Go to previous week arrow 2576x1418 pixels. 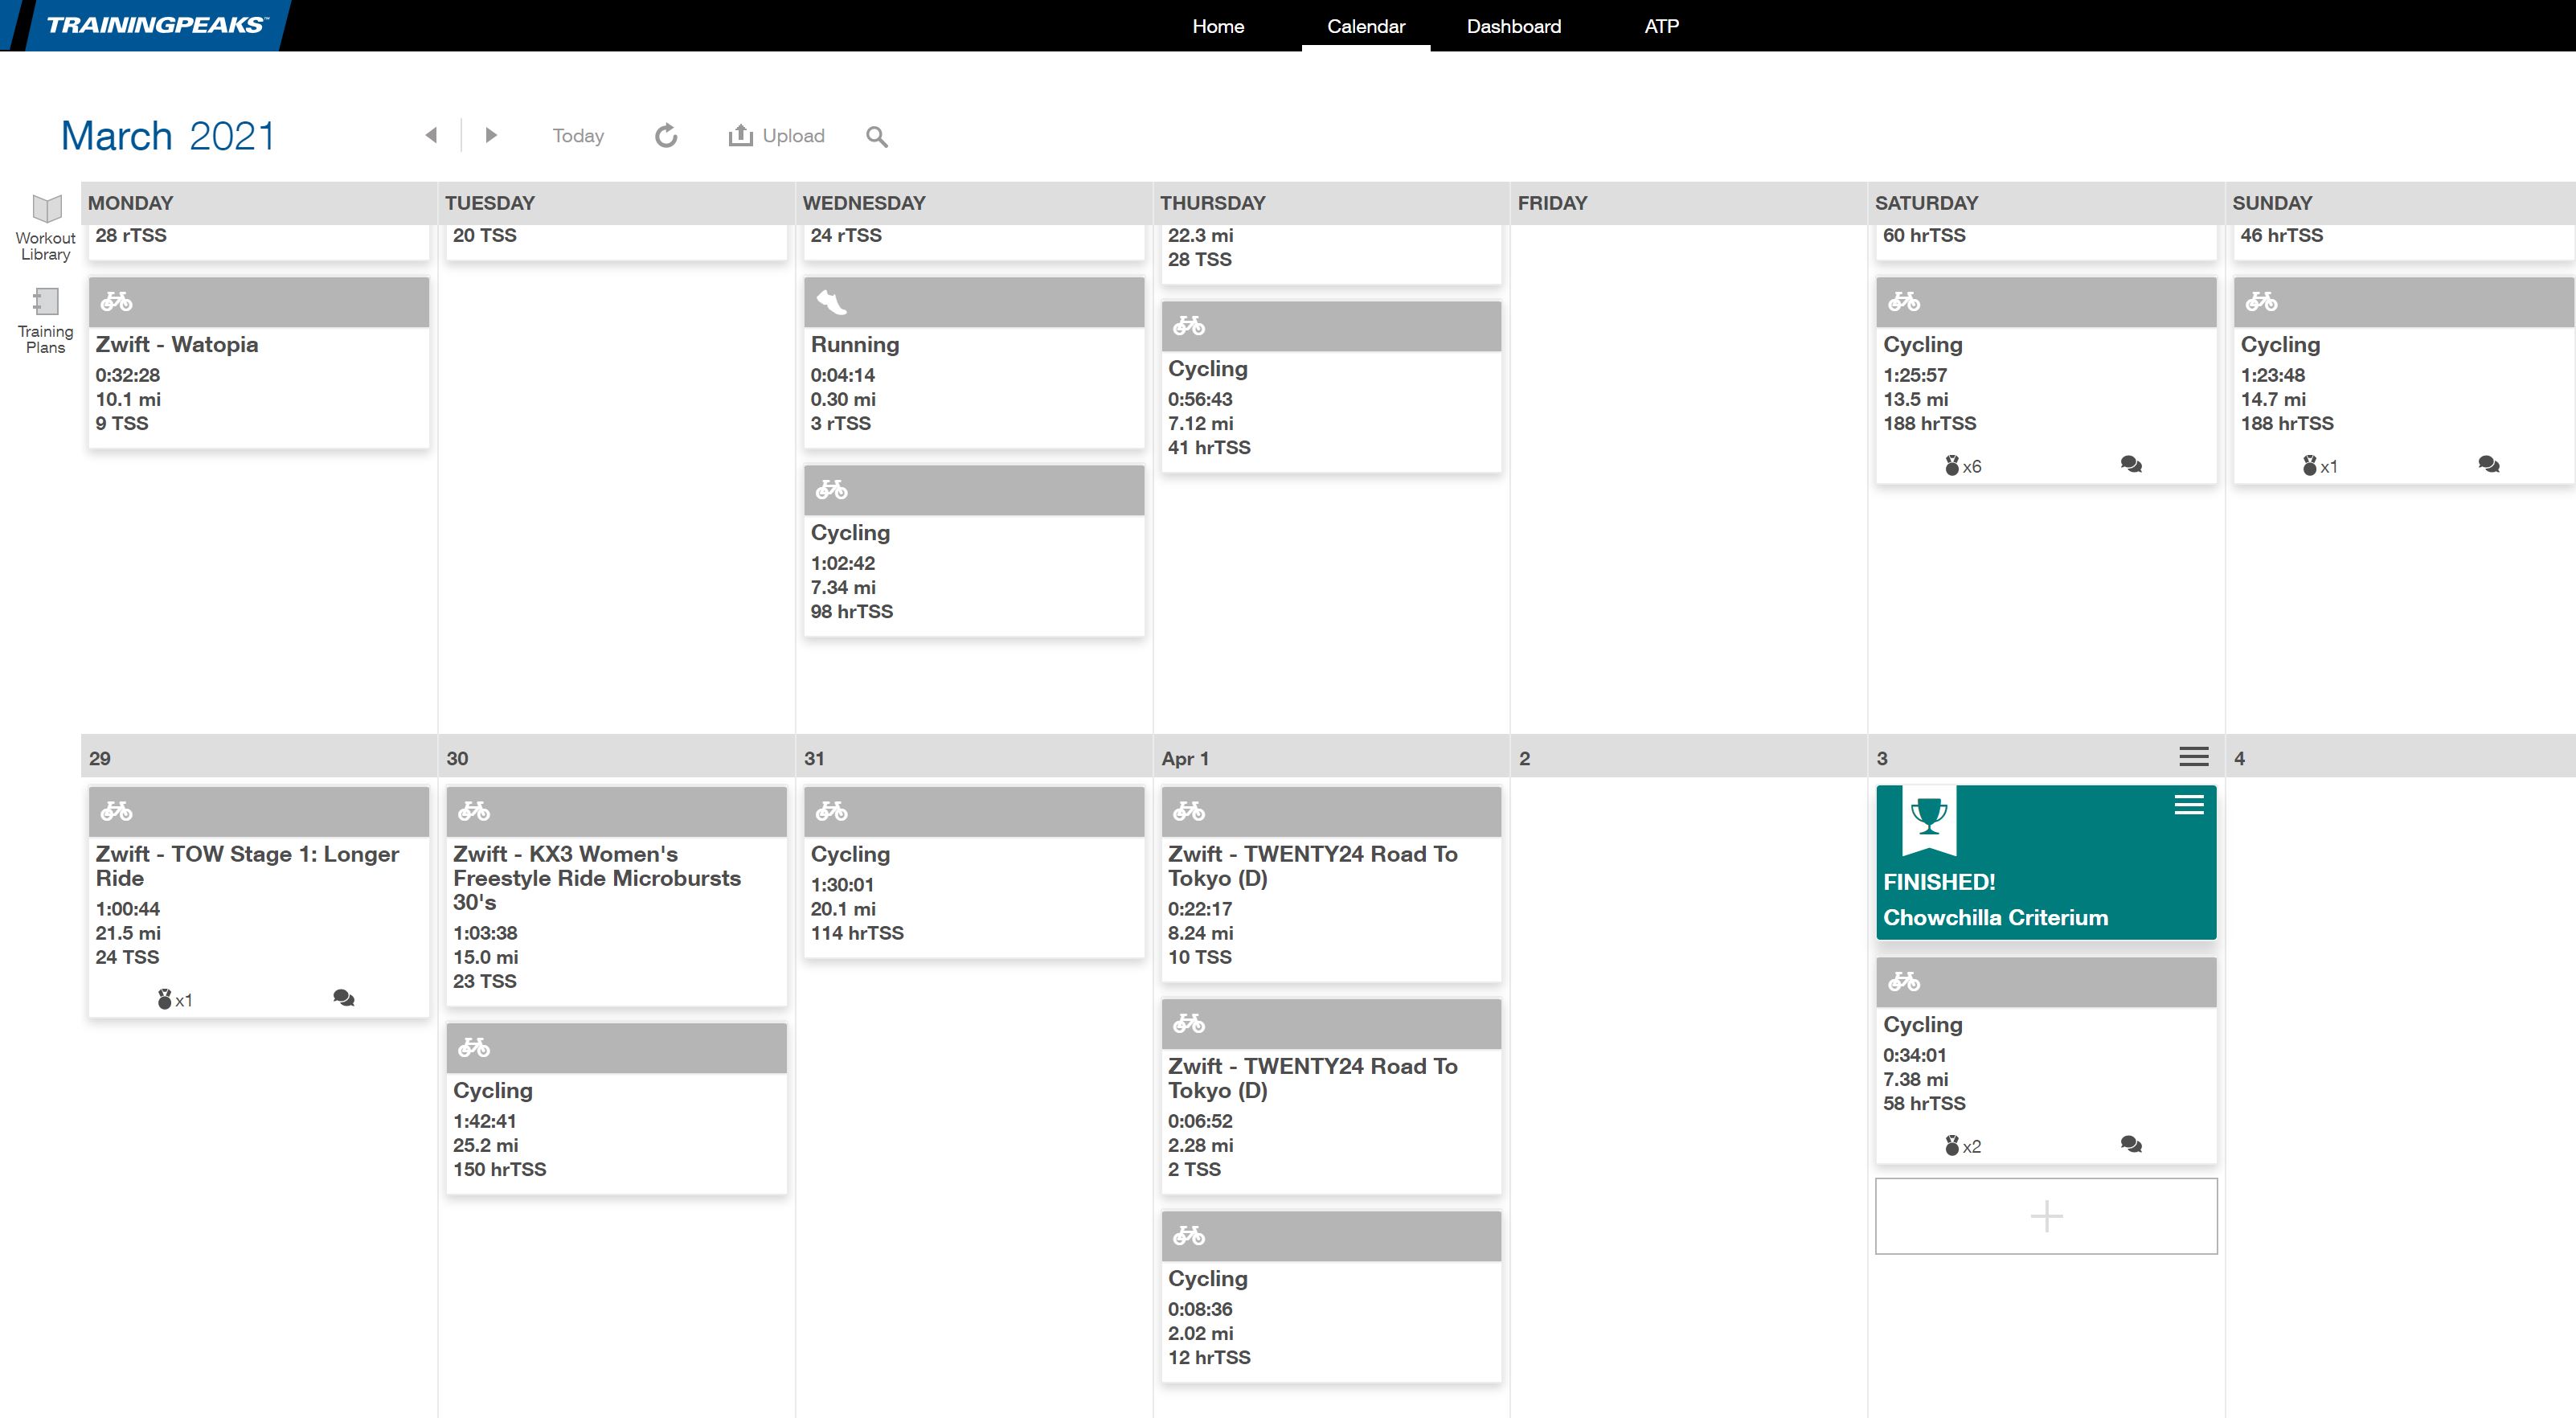pos(431,135)
